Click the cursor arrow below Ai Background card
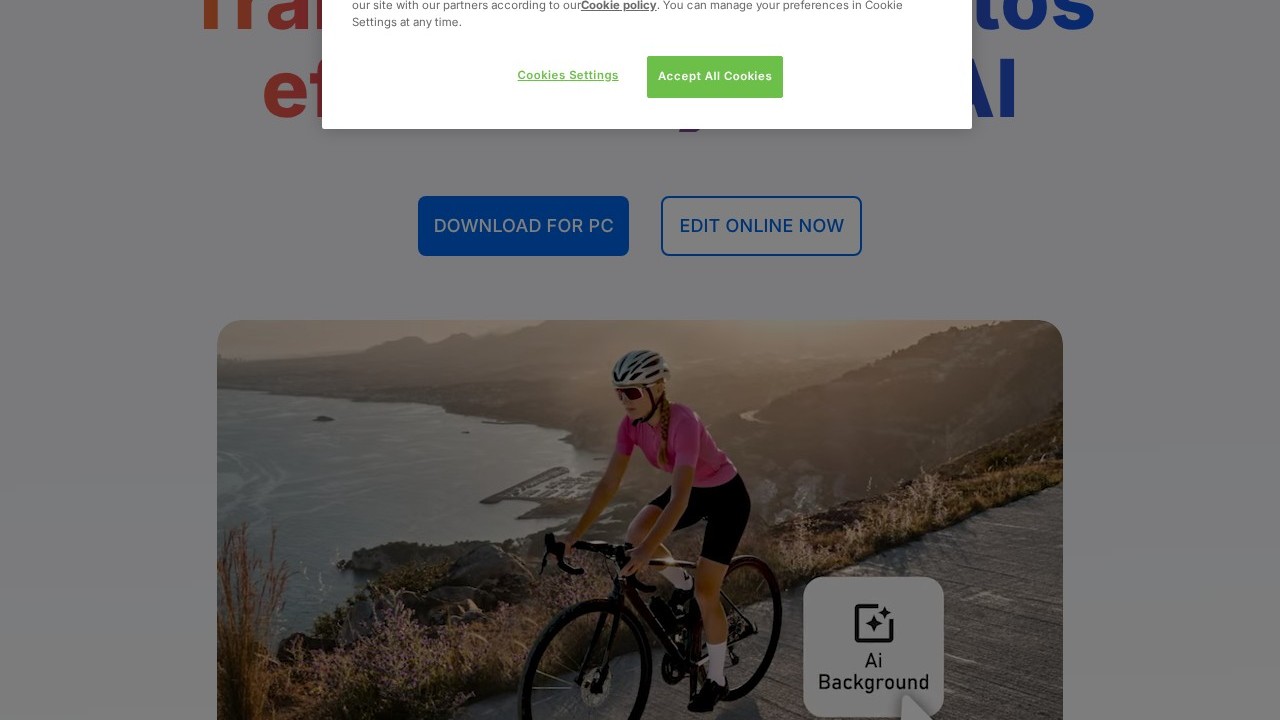 [x=915, y=708]
